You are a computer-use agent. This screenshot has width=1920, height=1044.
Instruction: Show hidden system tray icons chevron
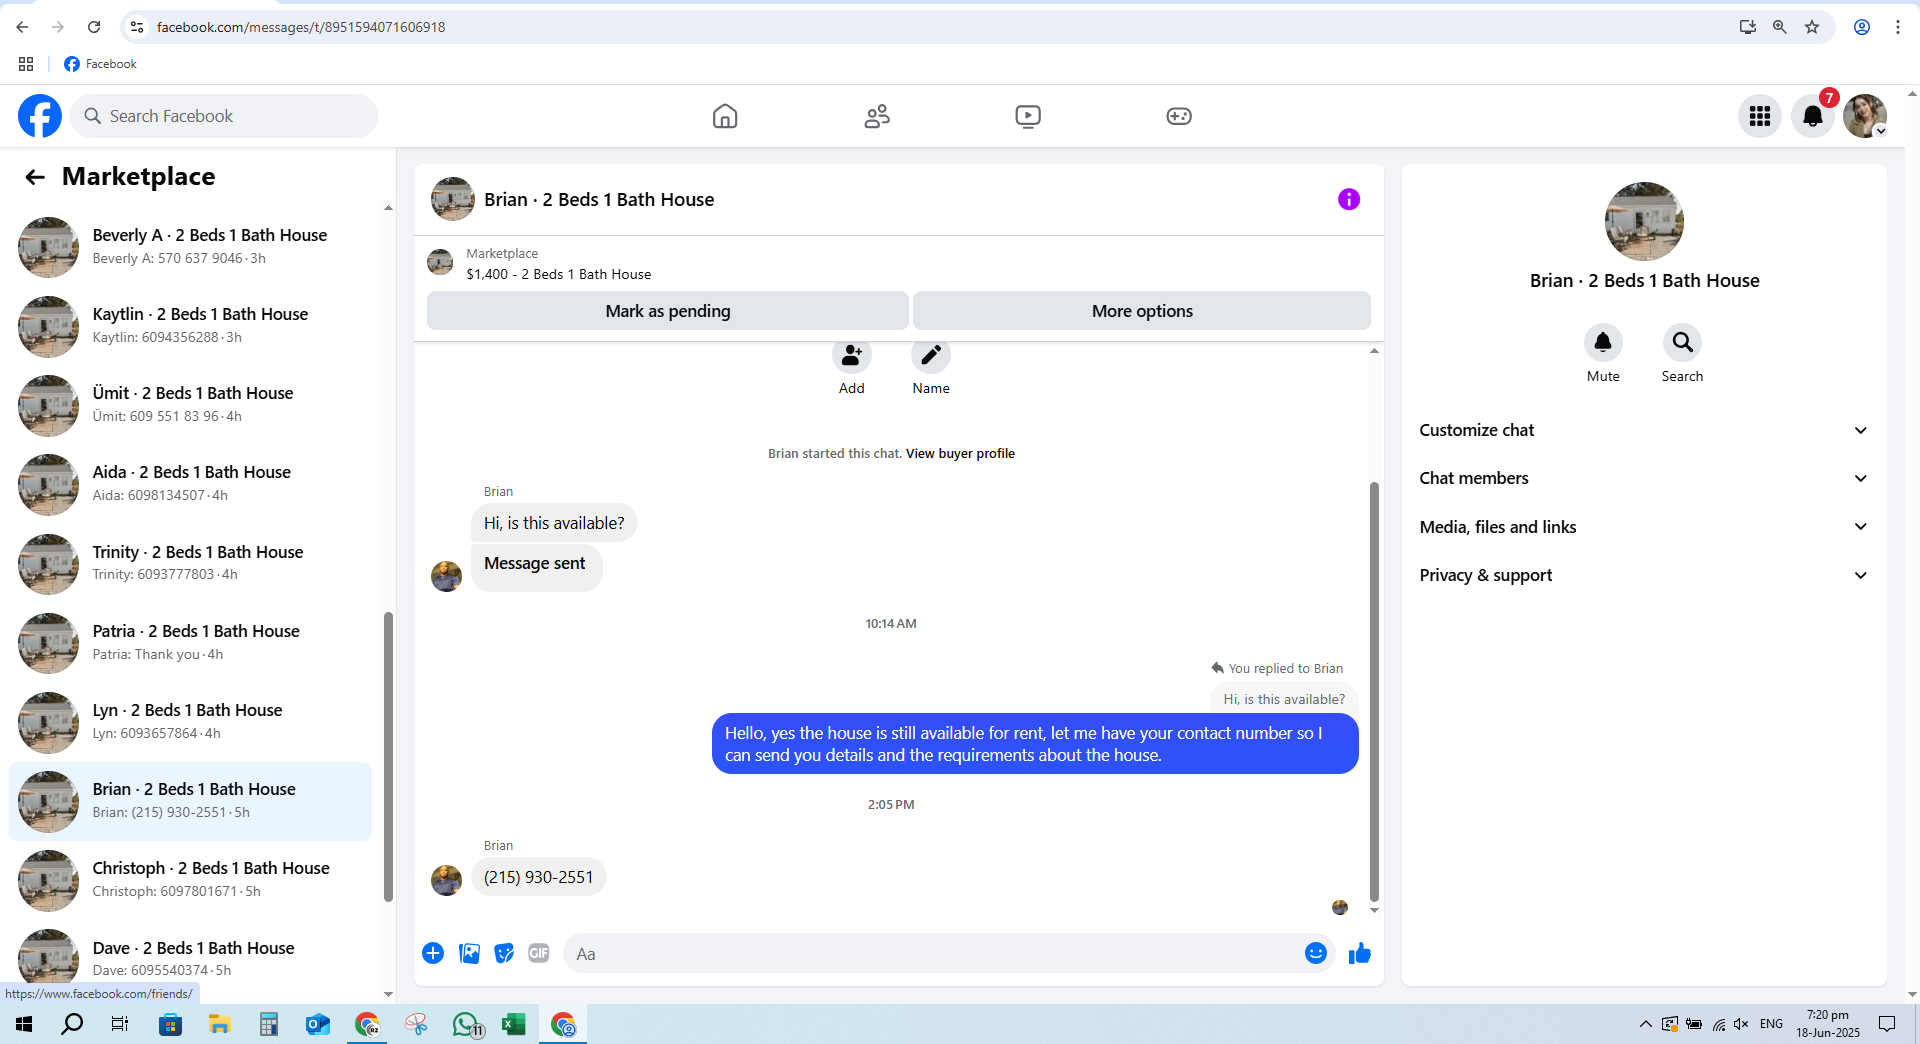click(x=1645, y=1024)
